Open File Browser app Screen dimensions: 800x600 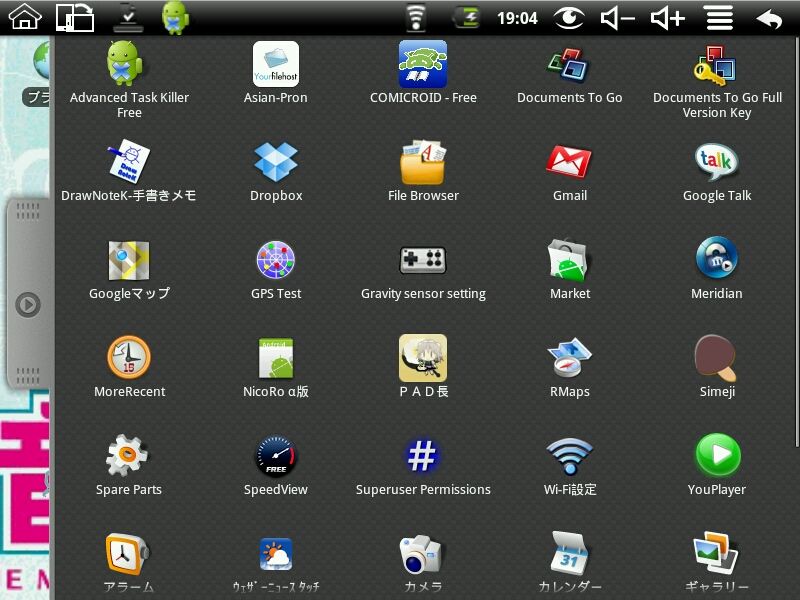[423, 170]
